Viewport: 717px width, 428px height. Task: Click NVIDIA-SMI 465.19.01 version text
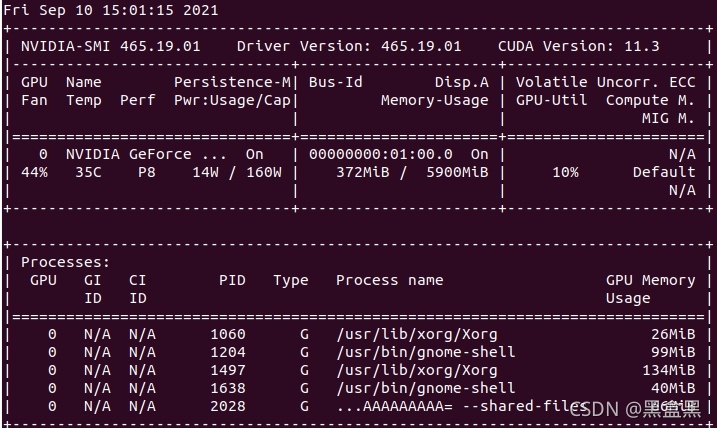[x=111, y=46]
